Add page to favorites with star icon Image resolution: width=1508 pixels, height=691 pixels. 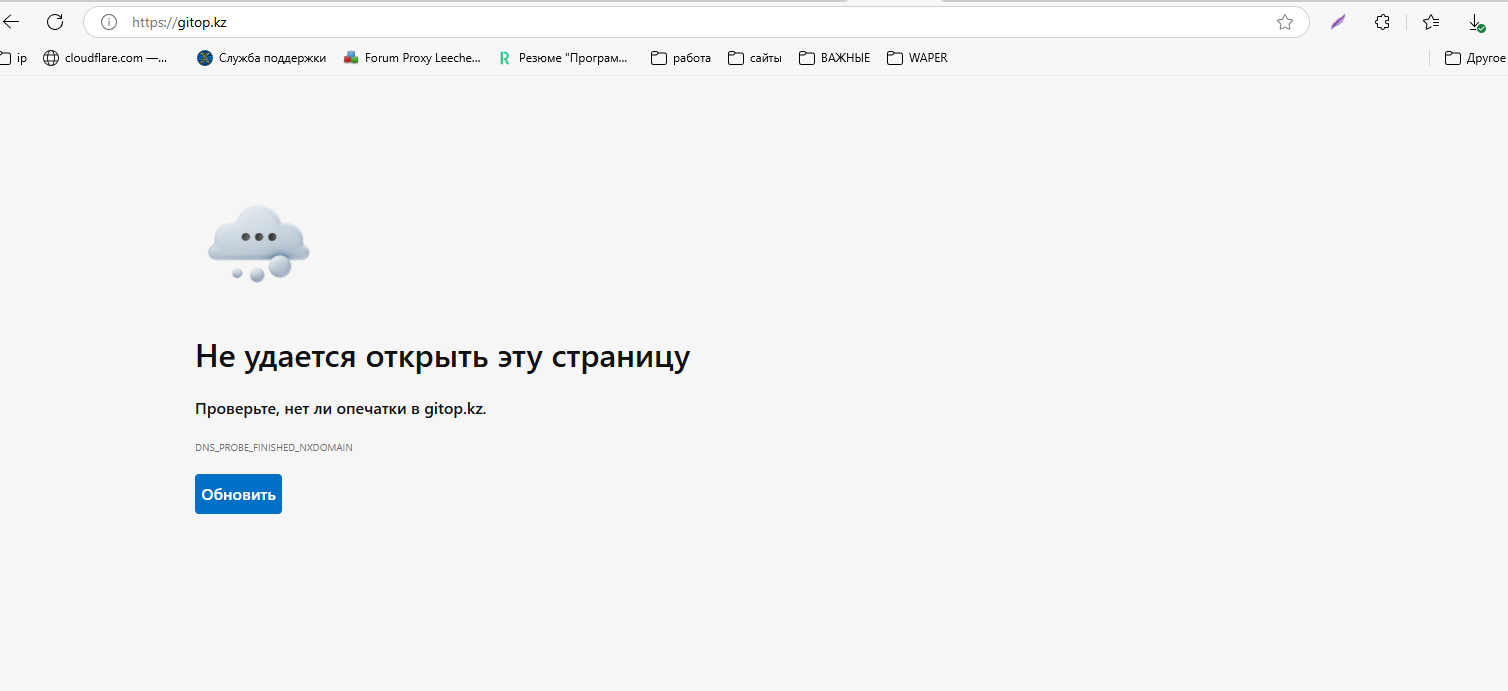coord(1285,22)
